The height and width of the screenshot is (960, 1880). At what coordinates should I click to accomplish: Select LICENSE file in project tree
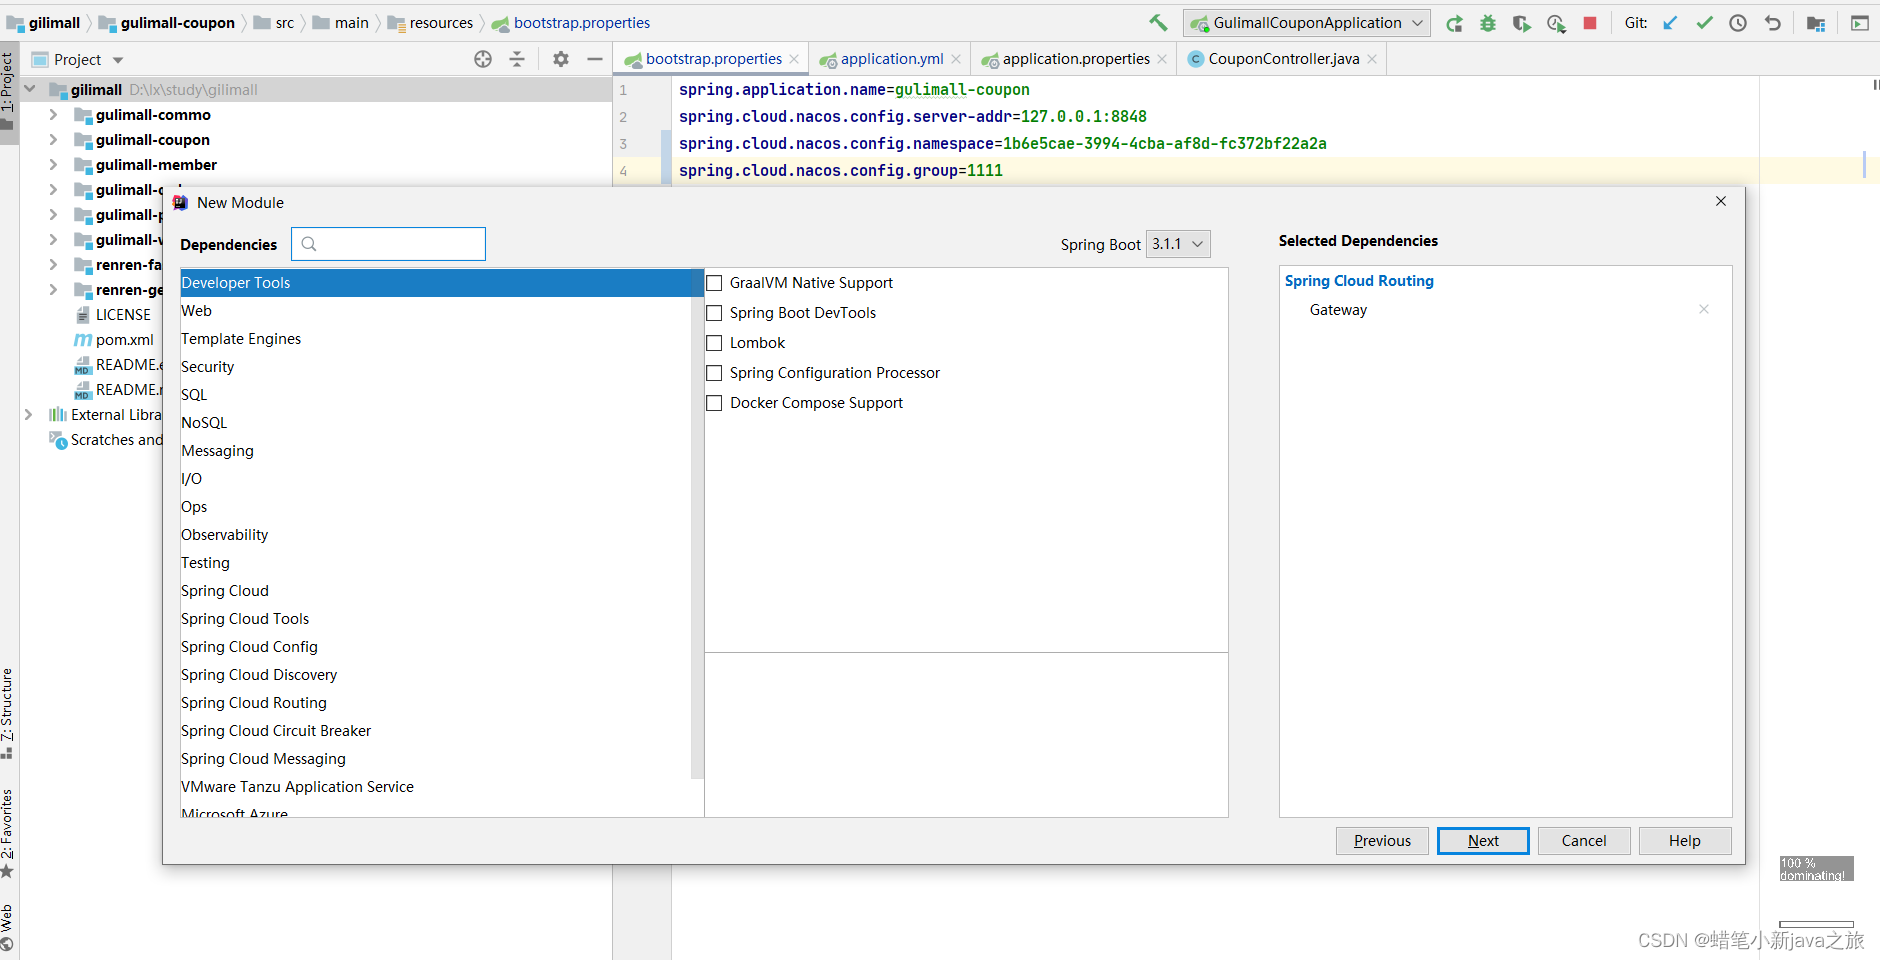point(112,315)
